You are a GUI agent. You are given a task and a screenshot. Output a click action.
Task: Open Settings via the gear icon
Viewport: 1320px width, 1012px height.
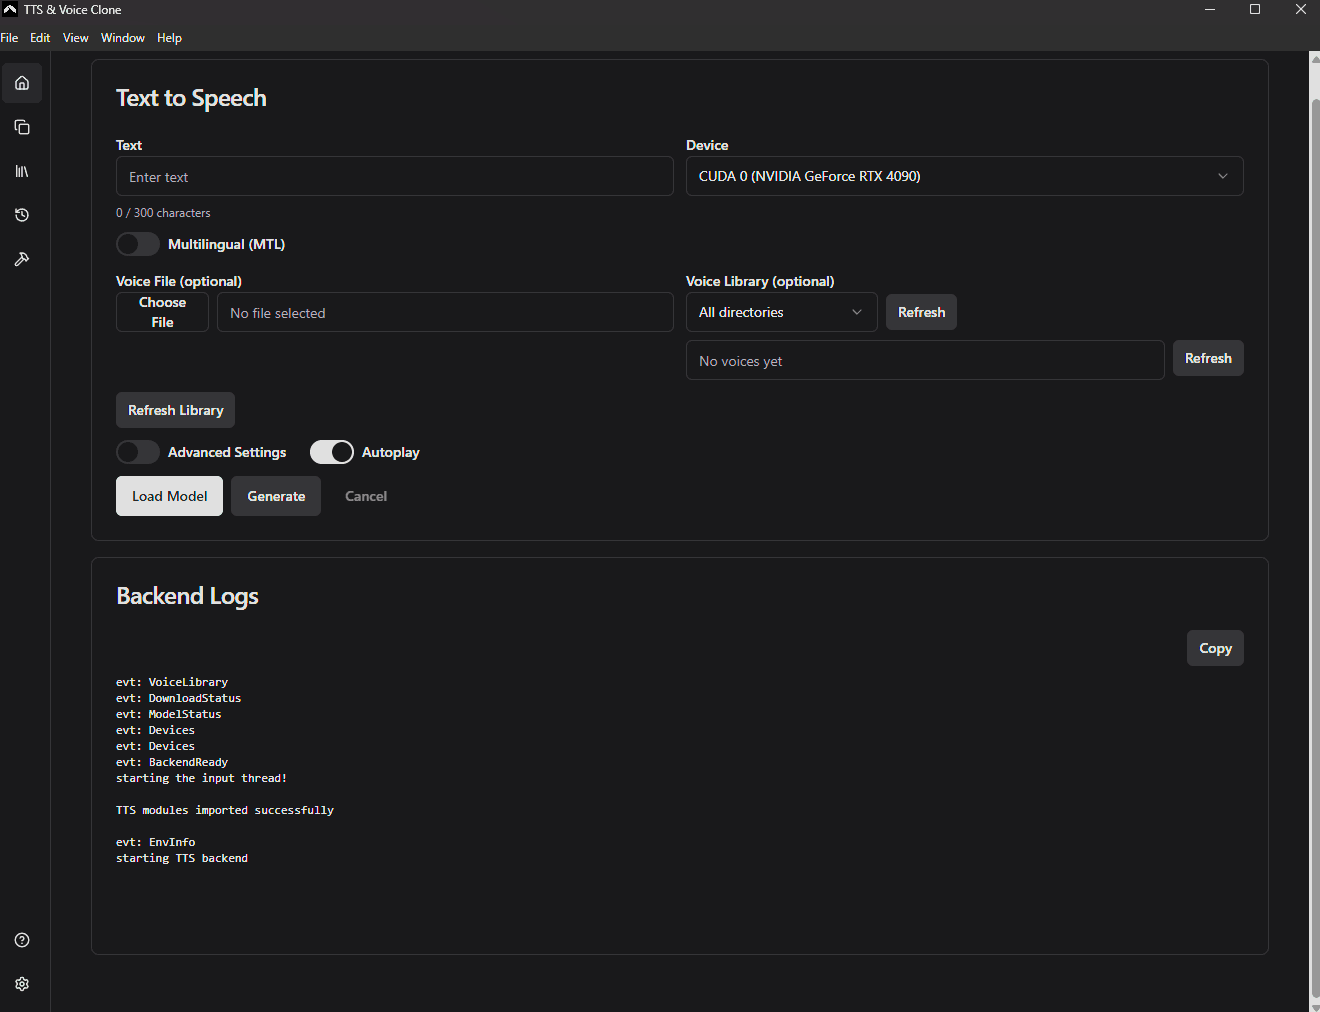click(21, 984)
